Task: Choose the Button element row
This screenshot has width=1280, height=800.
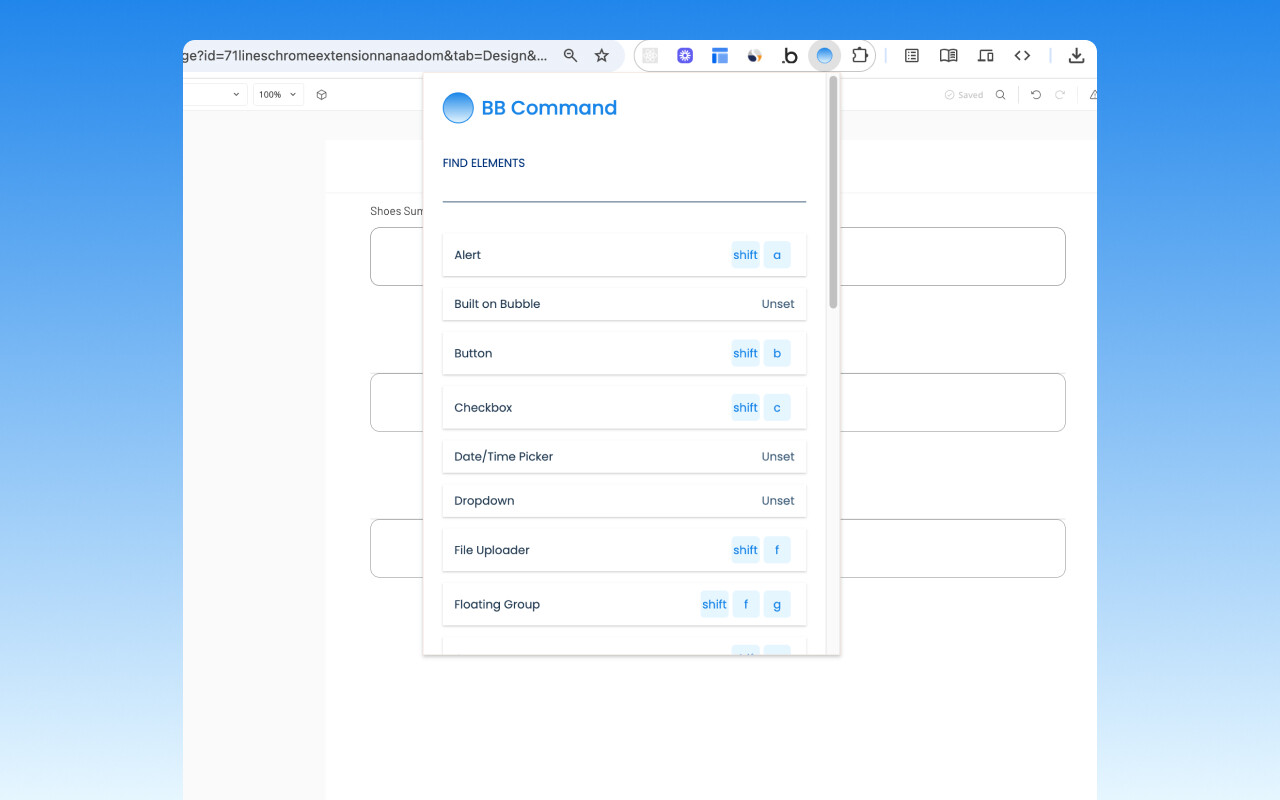Action: point(624,353)
